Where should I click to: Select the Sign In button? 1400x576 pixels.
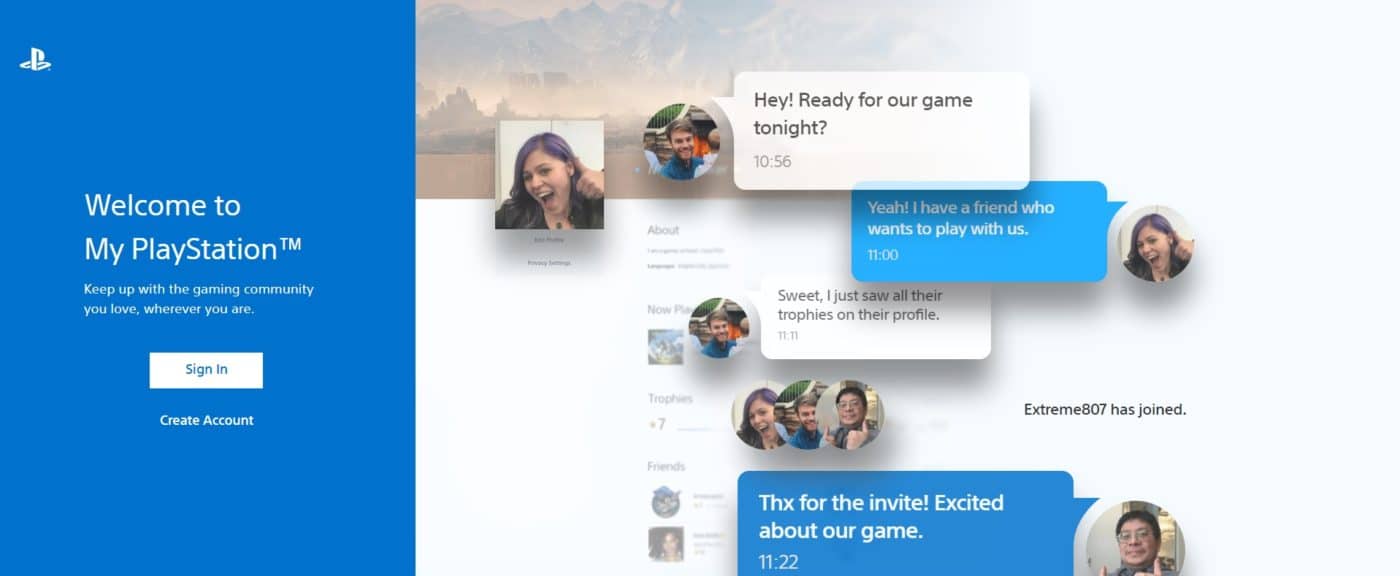point(205,370)
